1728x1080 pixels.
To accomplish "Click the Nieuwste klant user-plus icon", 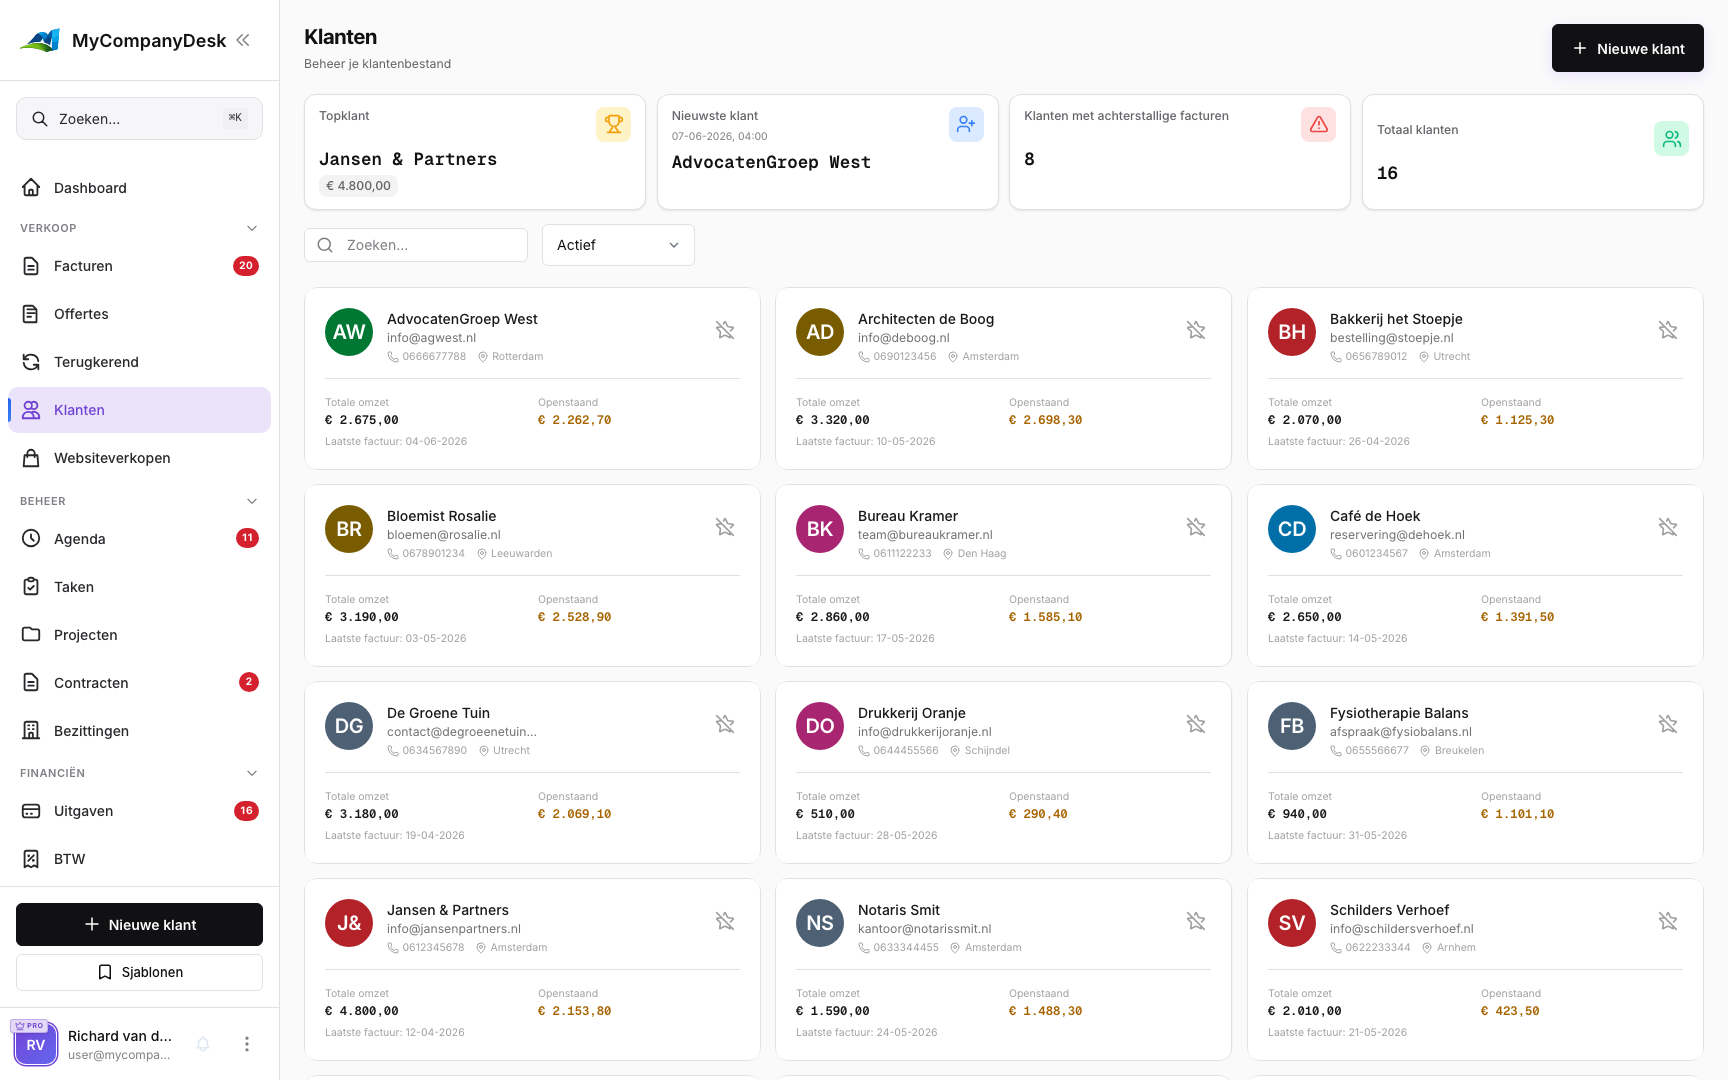I will pos(966,124).
